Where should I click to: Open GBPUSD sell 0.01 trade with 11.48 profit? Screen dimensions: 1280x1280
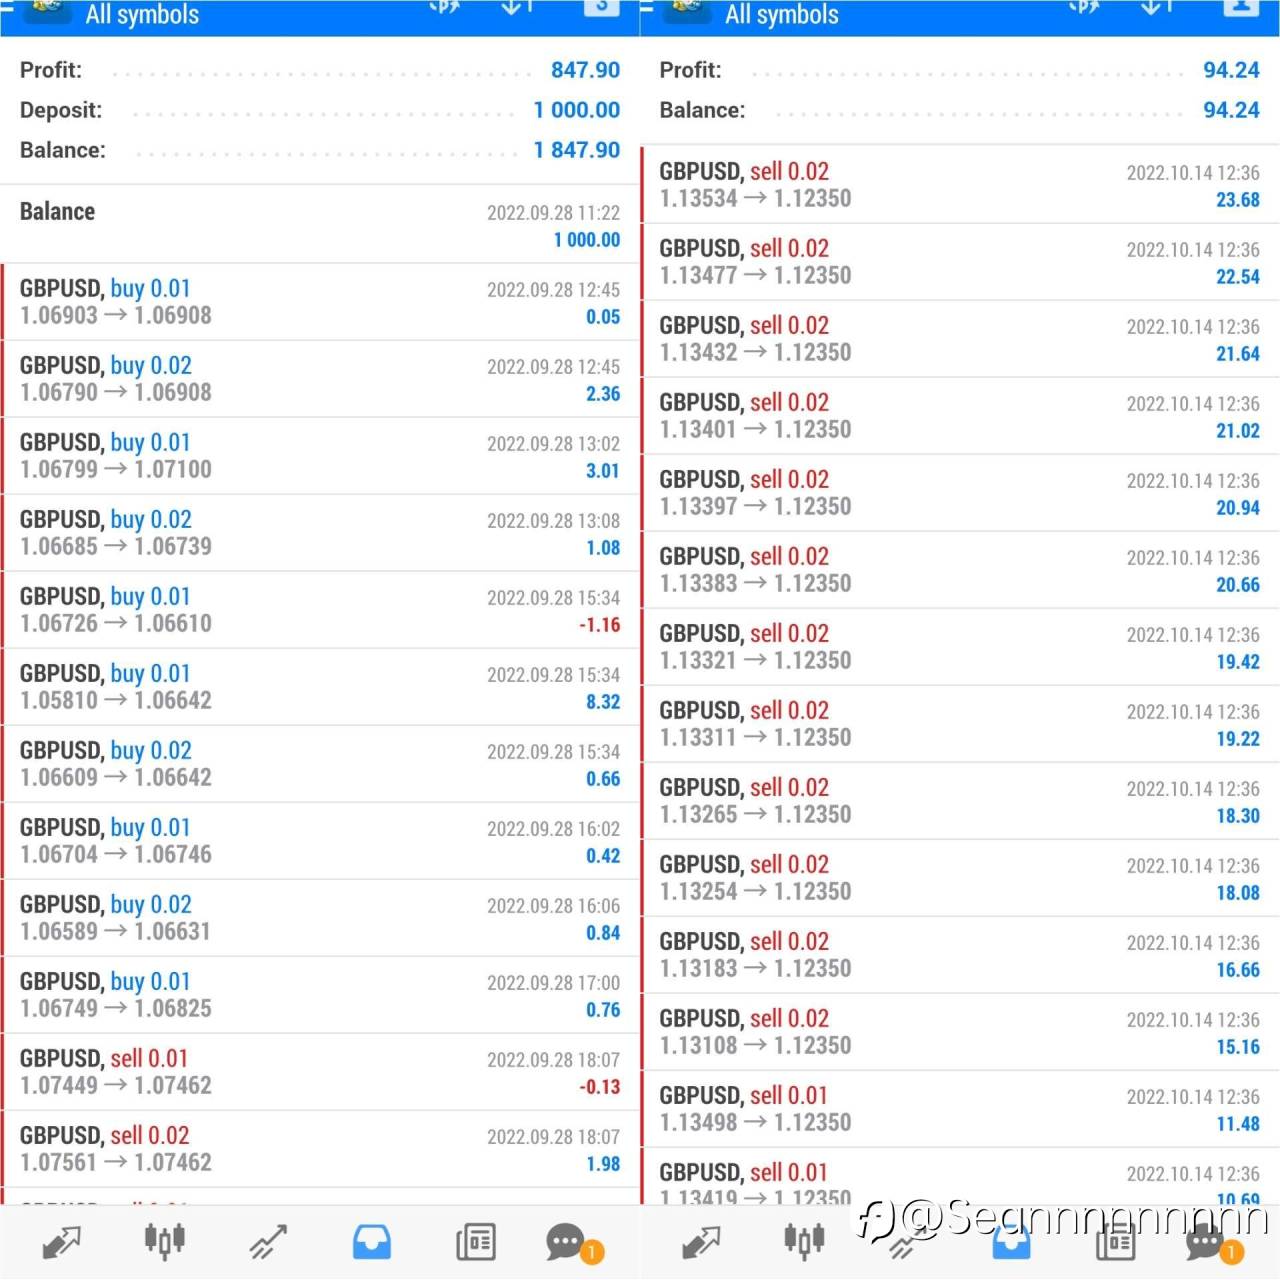click(x=960, y=1109)
